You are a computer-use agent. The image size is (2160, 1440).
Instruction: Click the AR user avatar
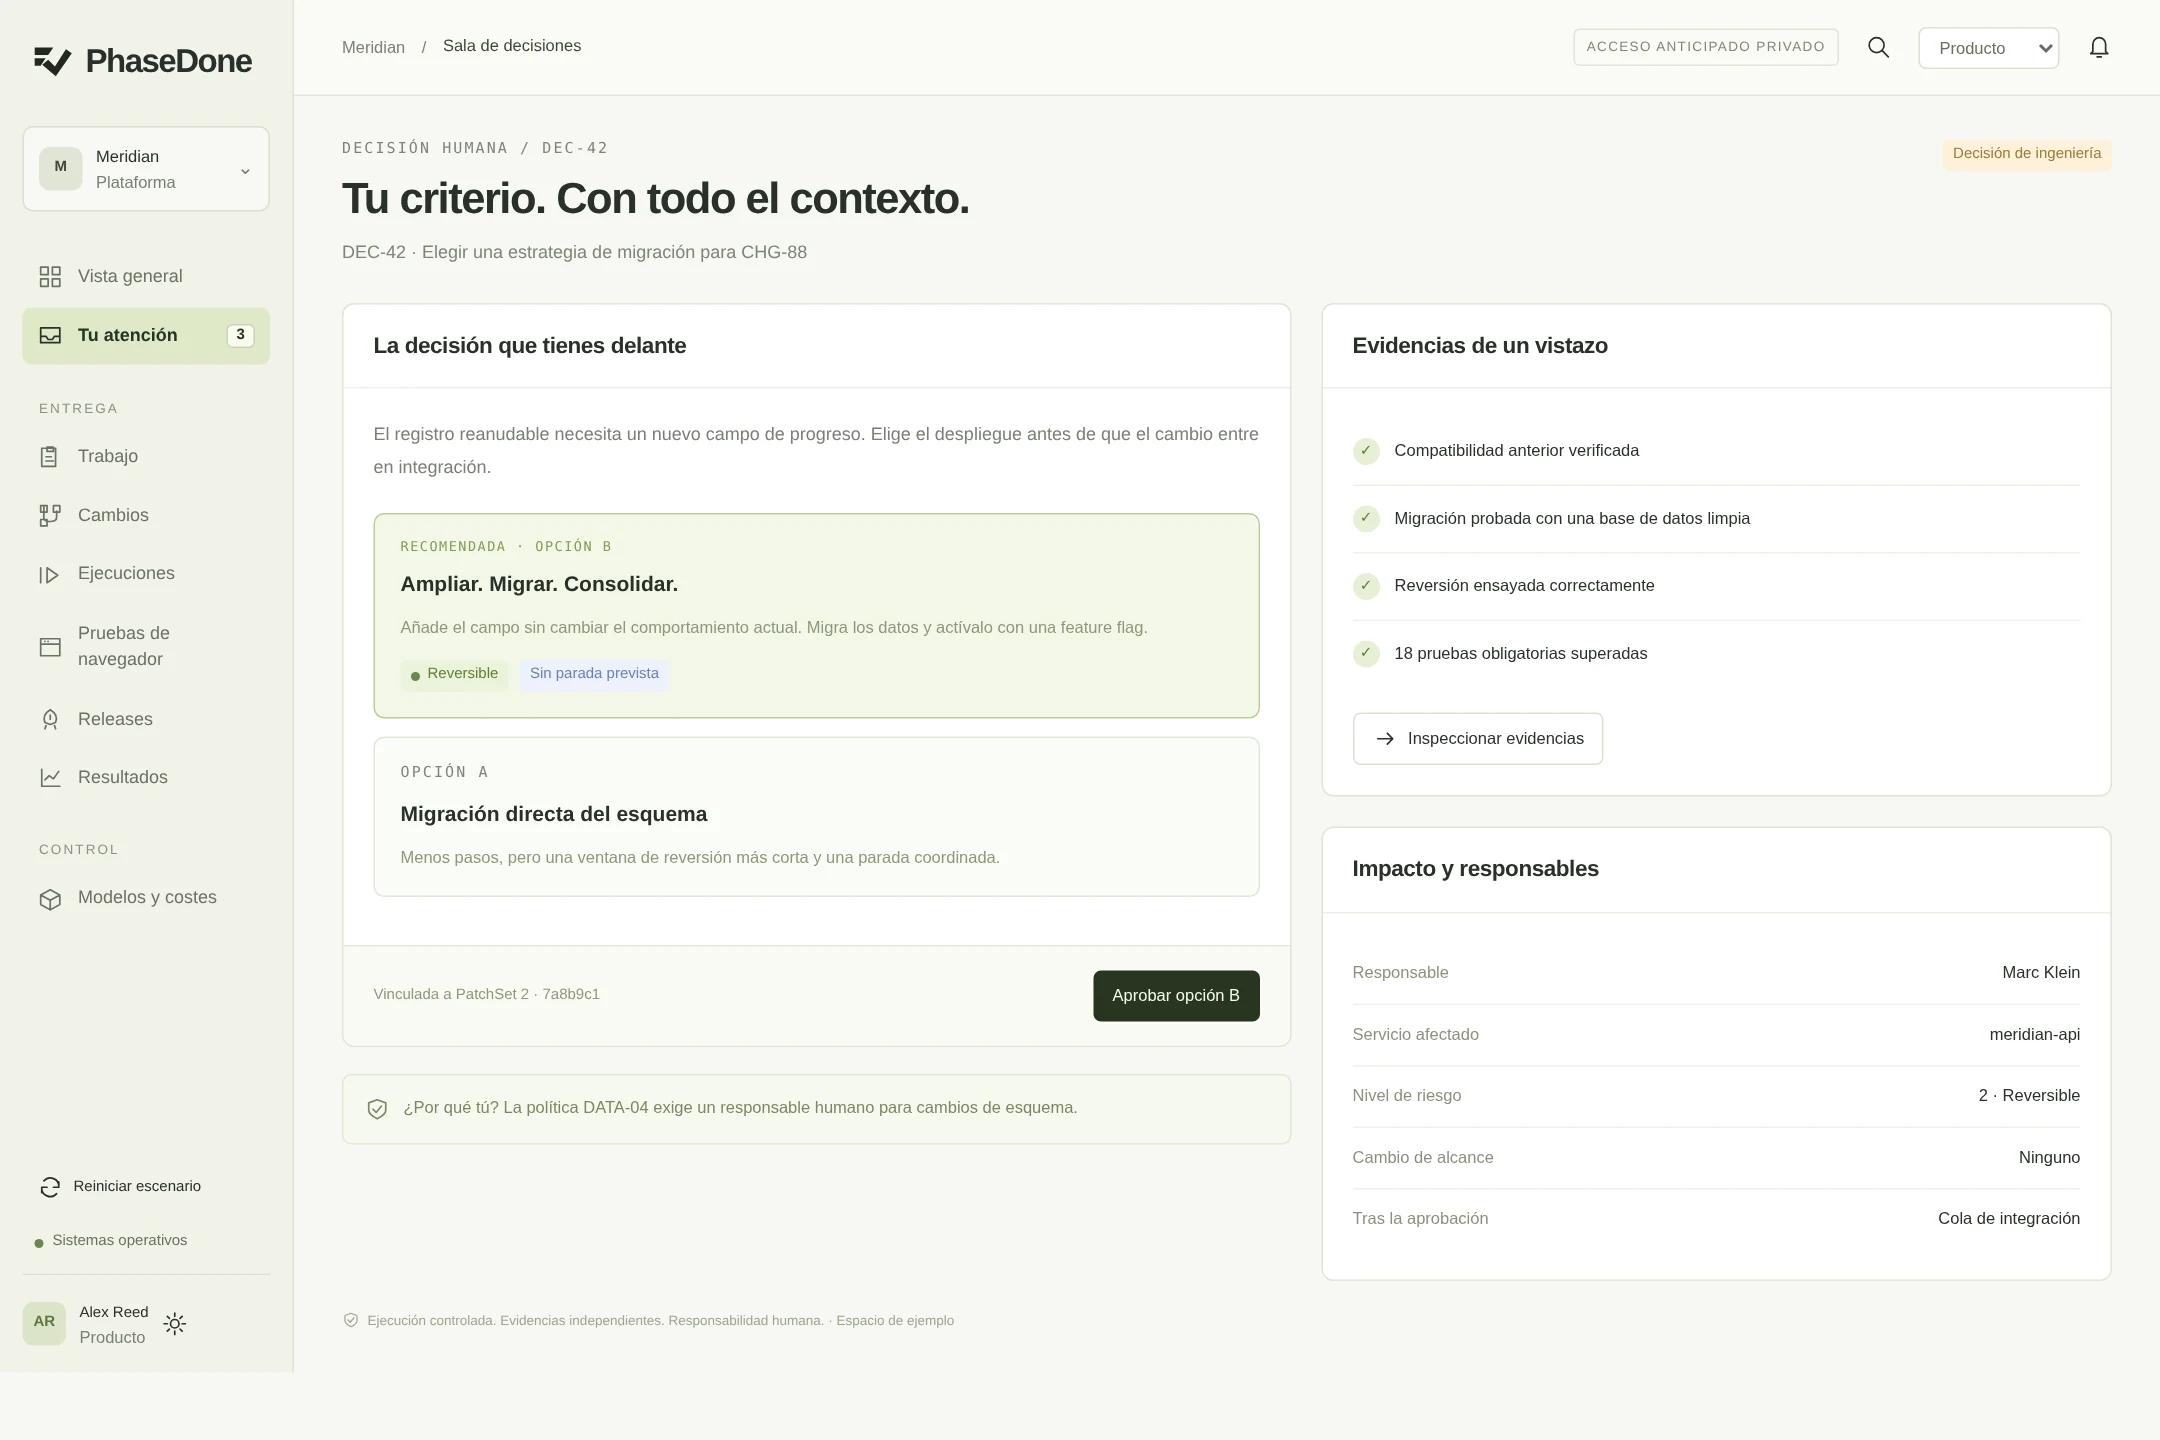[44, 1323]
